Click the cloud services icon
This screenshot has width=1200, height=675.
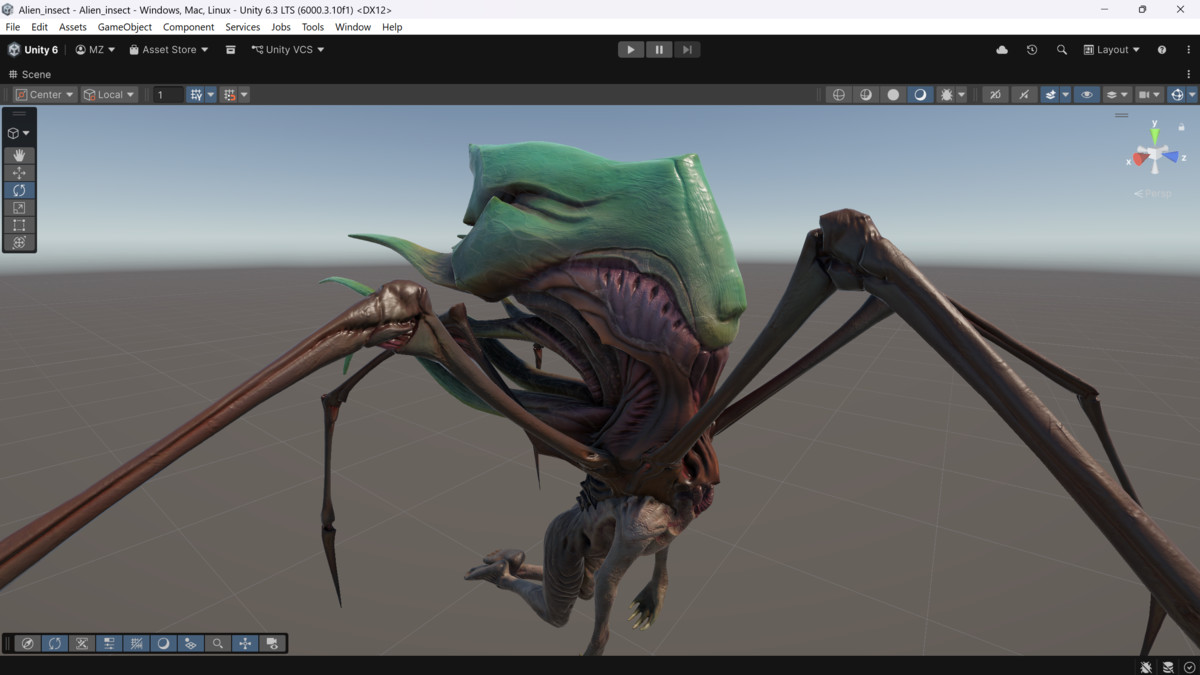[x=1001, y=49]
